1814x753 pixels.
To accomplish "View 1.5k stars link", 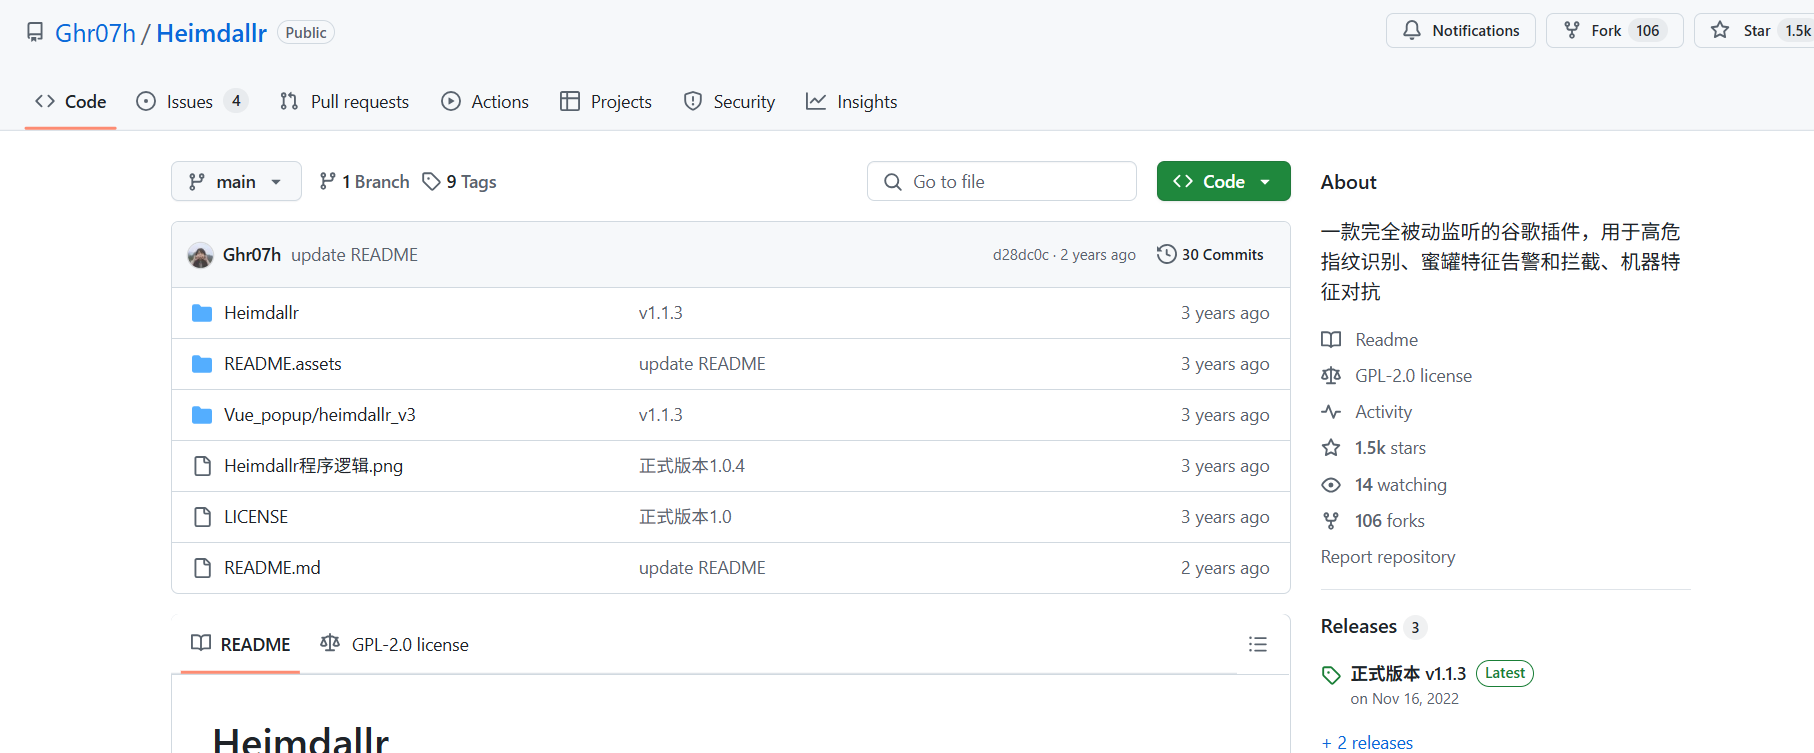I will pos(1390,448).
